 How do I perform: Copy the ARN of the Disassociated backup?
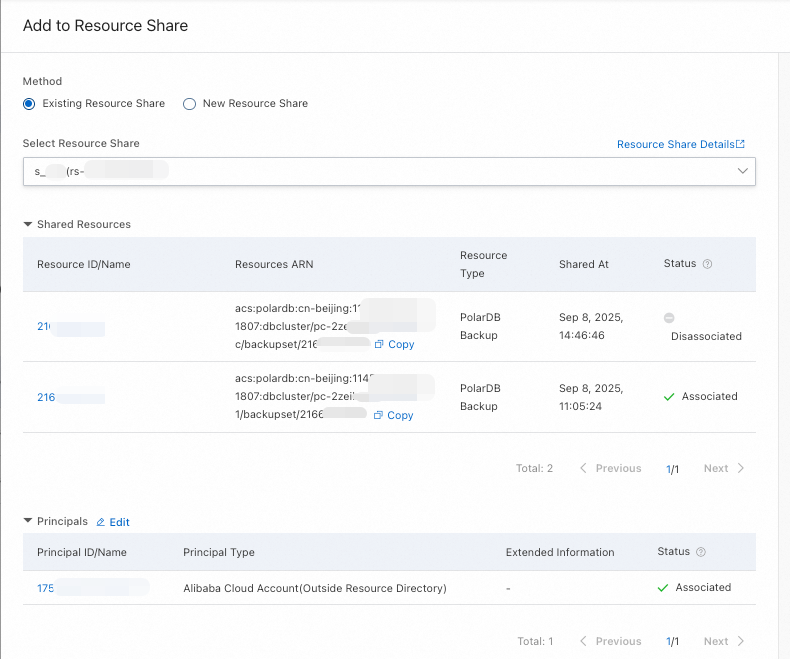(x=394, y=344)
